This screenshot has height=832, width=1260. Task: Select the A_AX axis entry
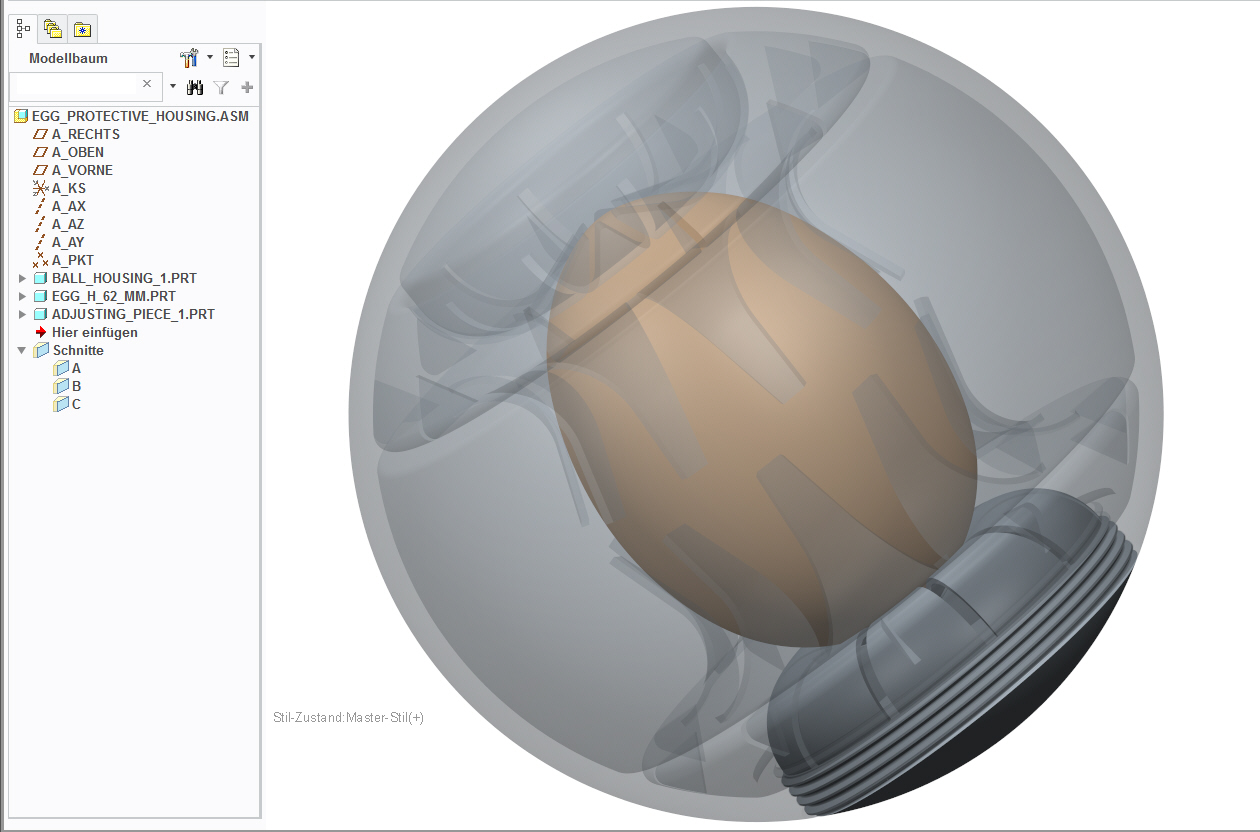pos(69,206)
